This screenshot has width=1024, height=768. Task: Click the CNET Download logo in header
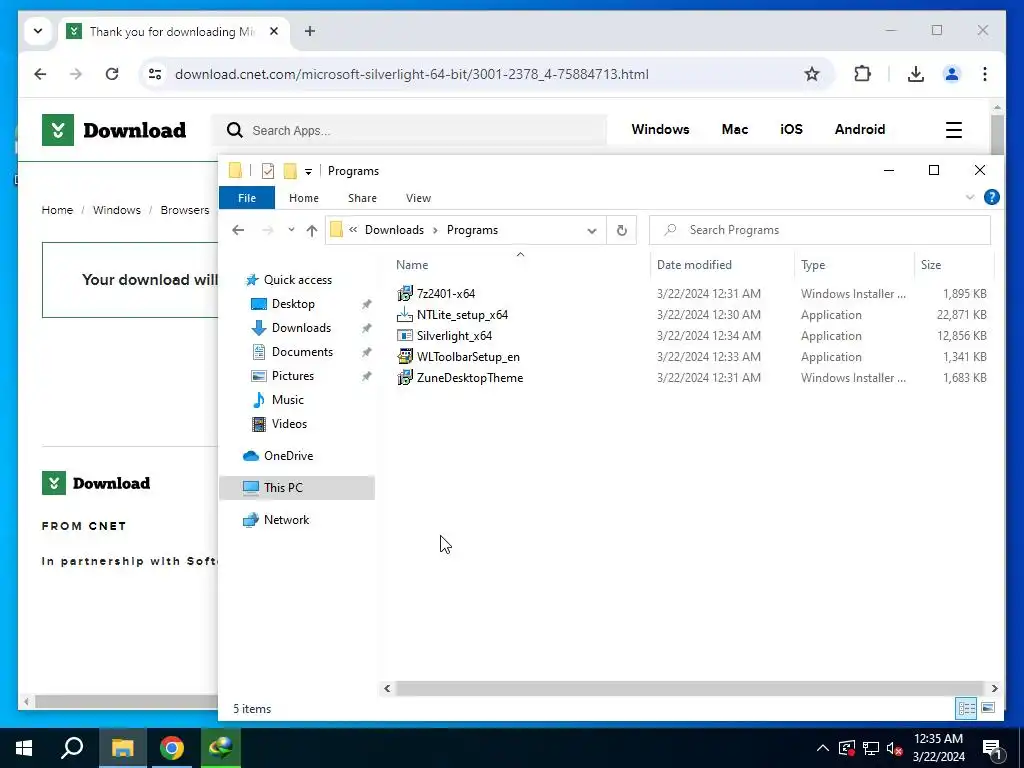(114, 130)
